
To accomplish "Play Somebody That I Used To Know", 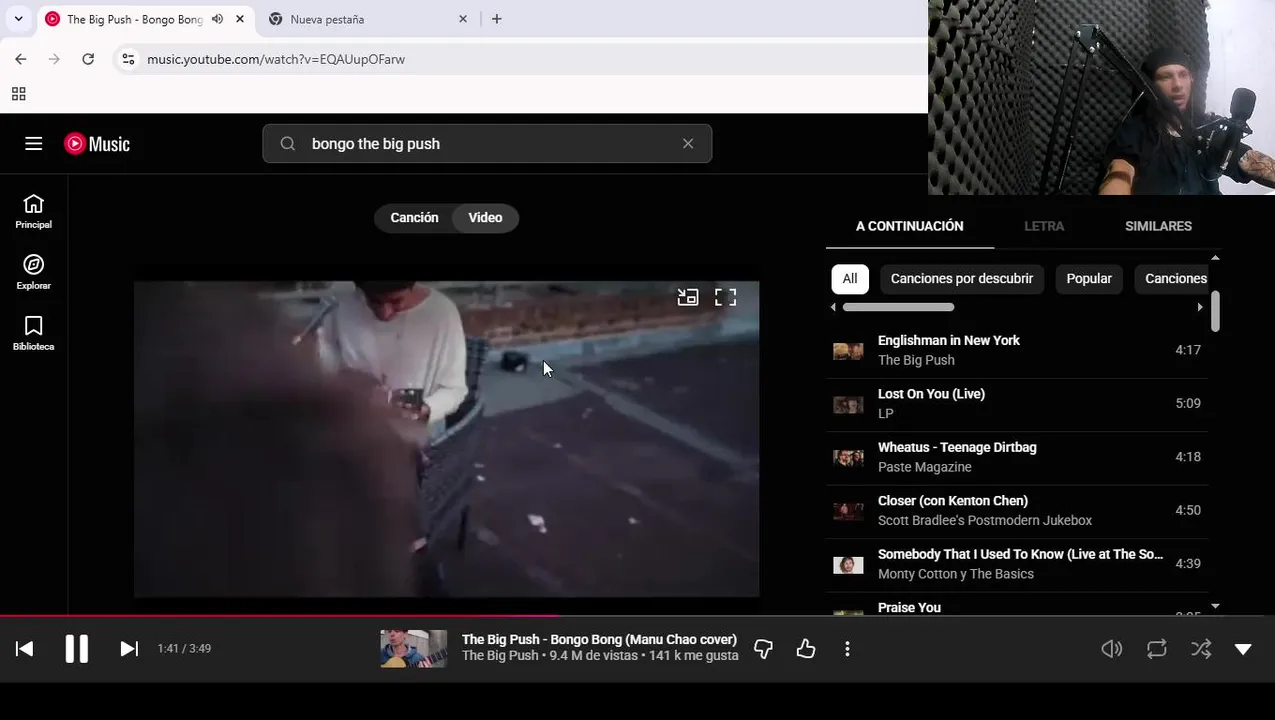I will point(1017,564).
